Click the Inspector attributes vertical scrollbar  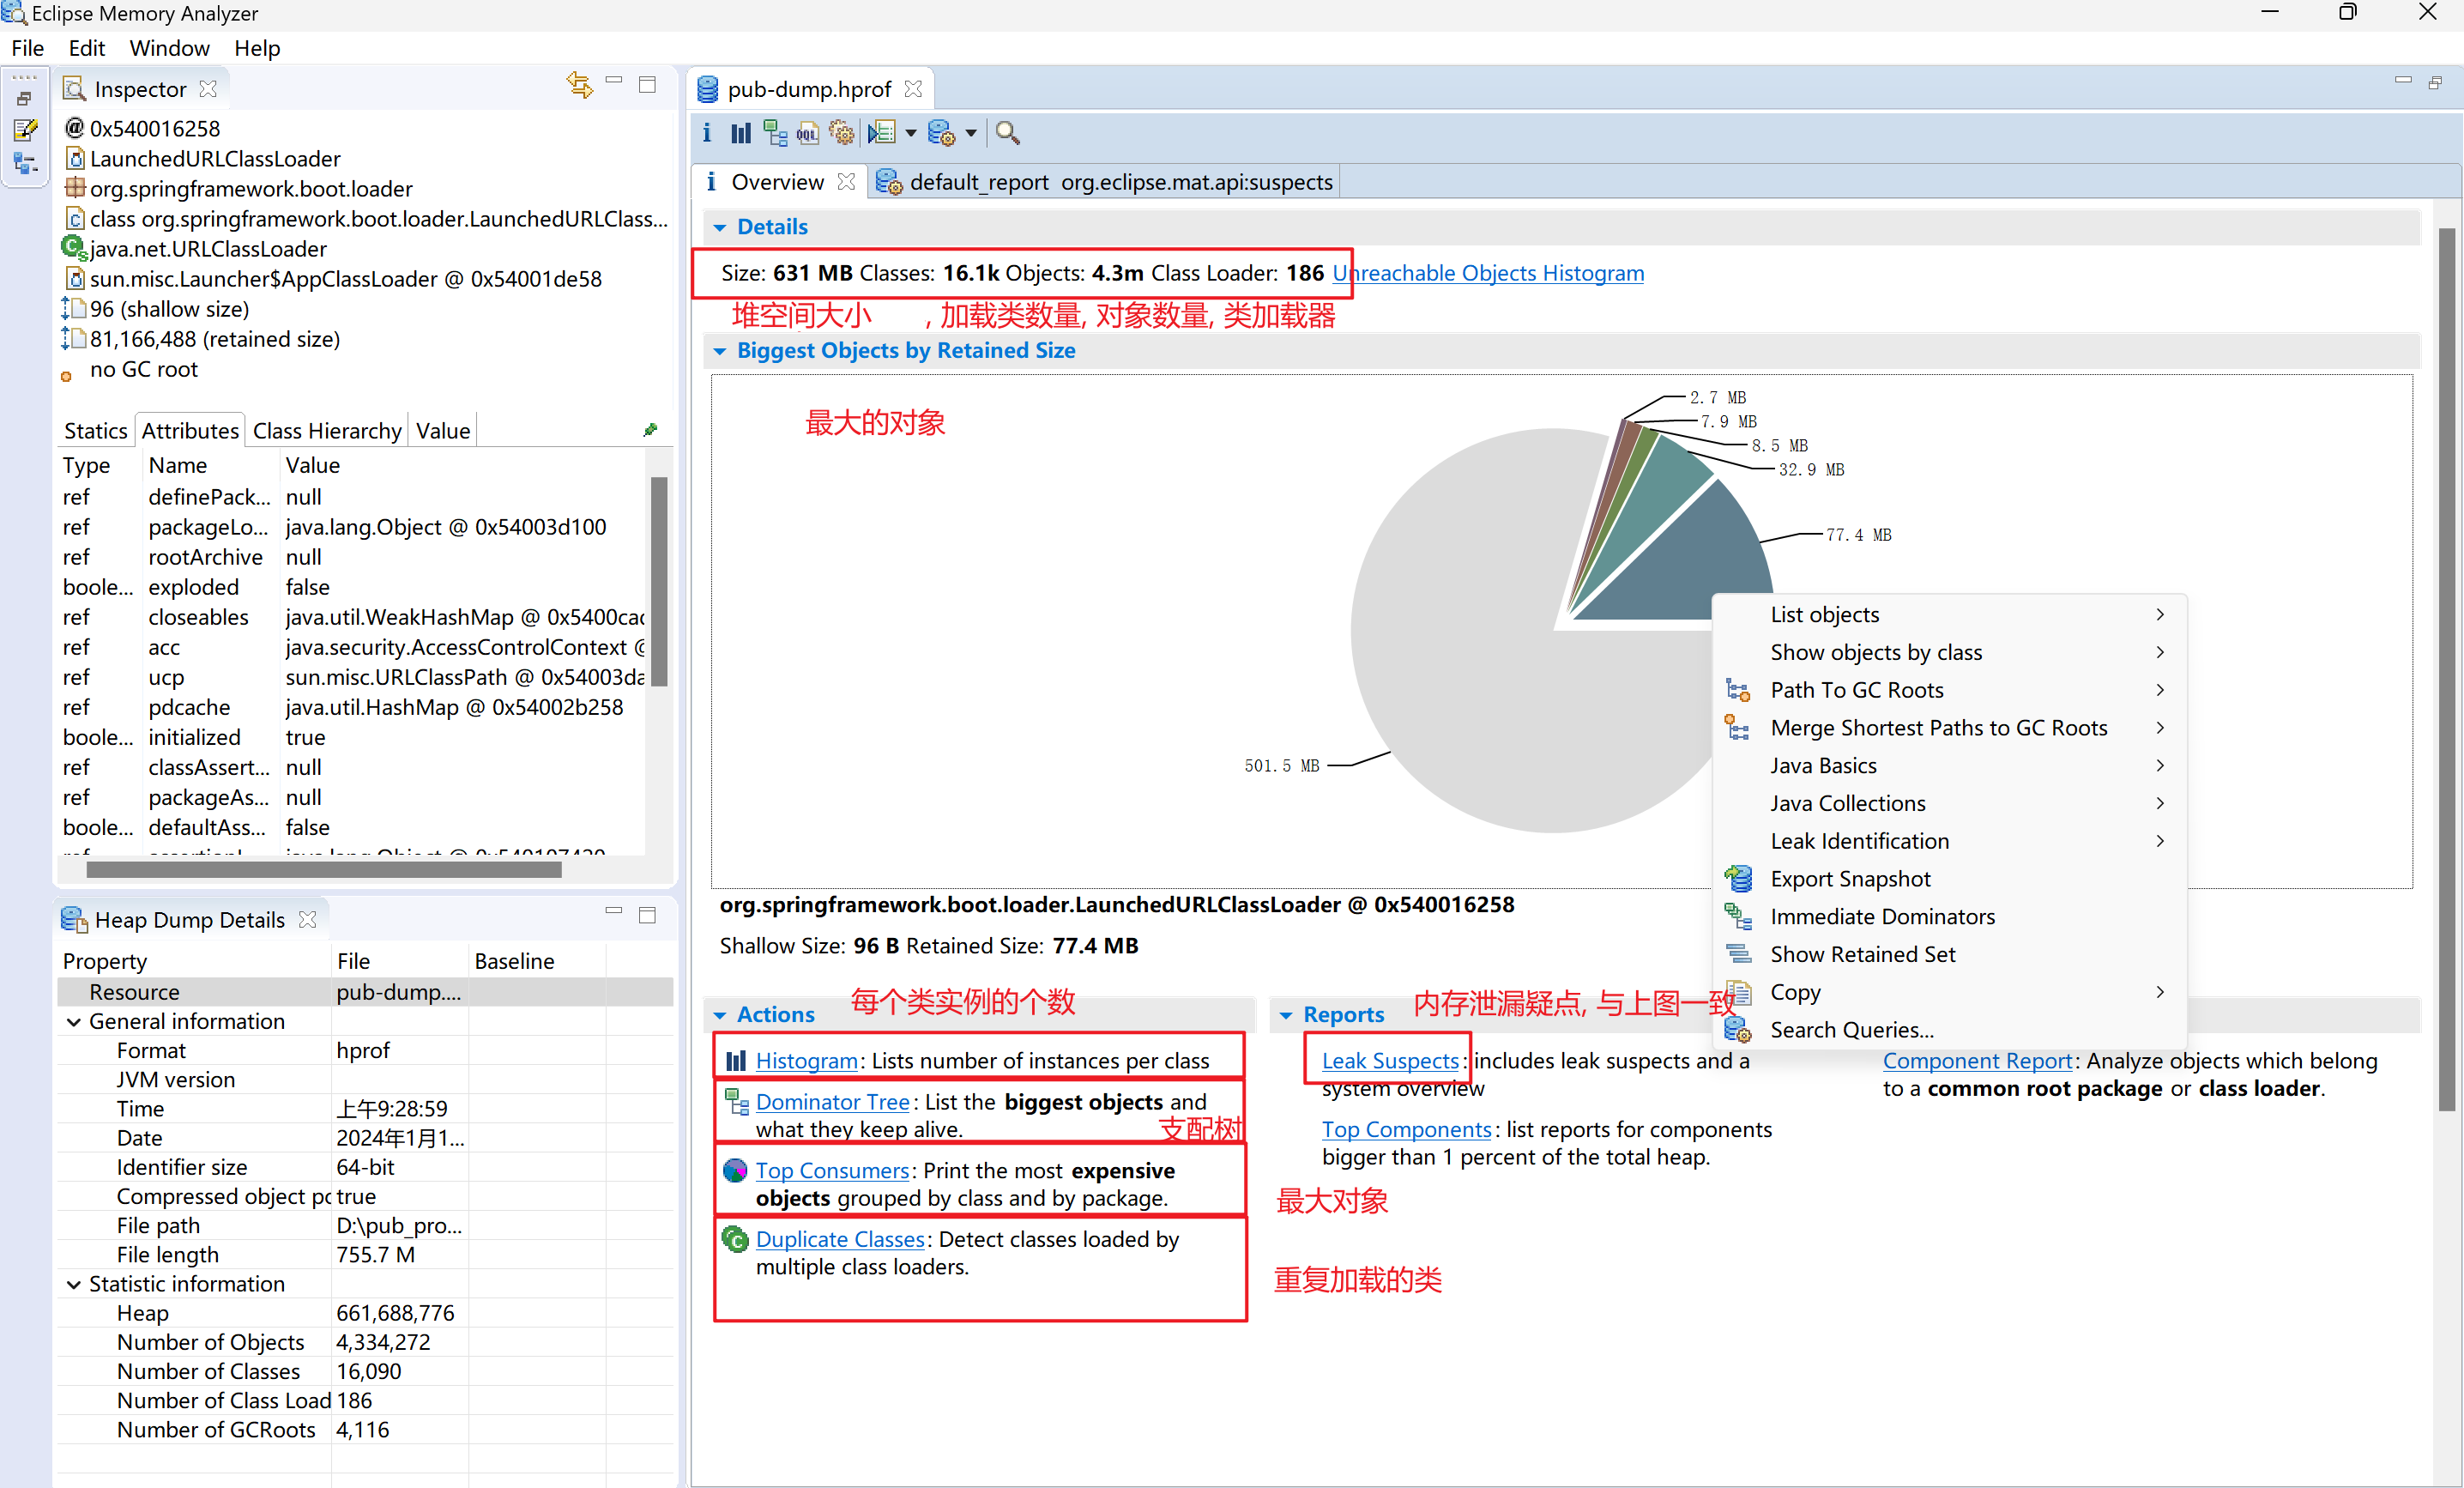point(659,581)
